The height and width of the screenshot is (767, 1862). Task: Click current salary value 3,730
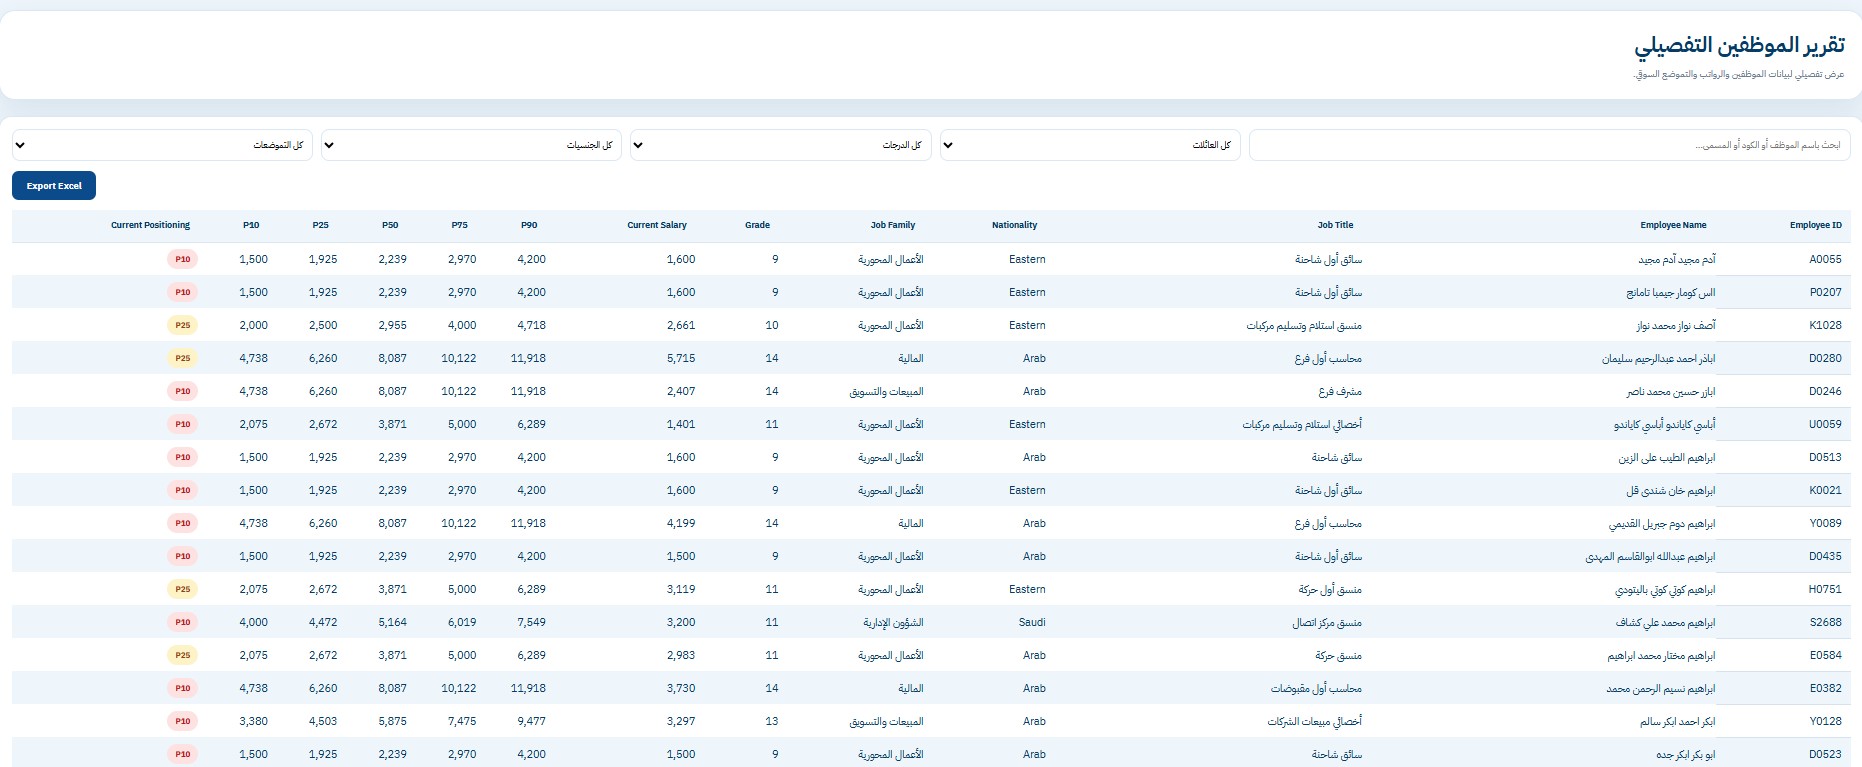coord(681,688)
